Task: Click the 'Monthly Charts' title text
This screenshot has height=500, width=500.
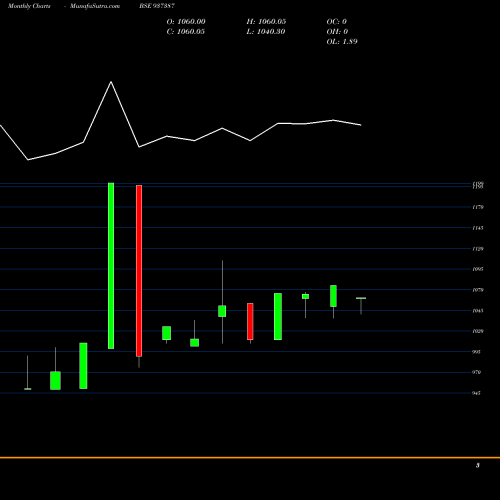Action: coord(29,6)
